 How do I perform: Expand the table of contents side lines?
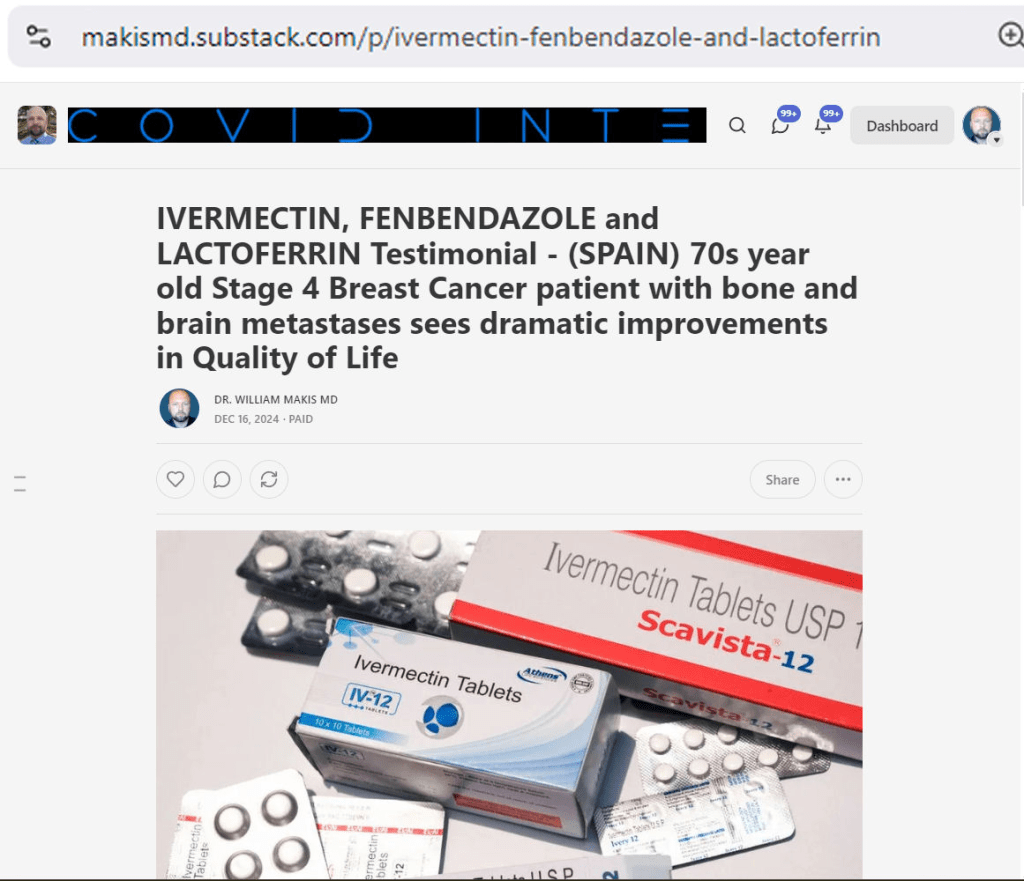[20, 484]
